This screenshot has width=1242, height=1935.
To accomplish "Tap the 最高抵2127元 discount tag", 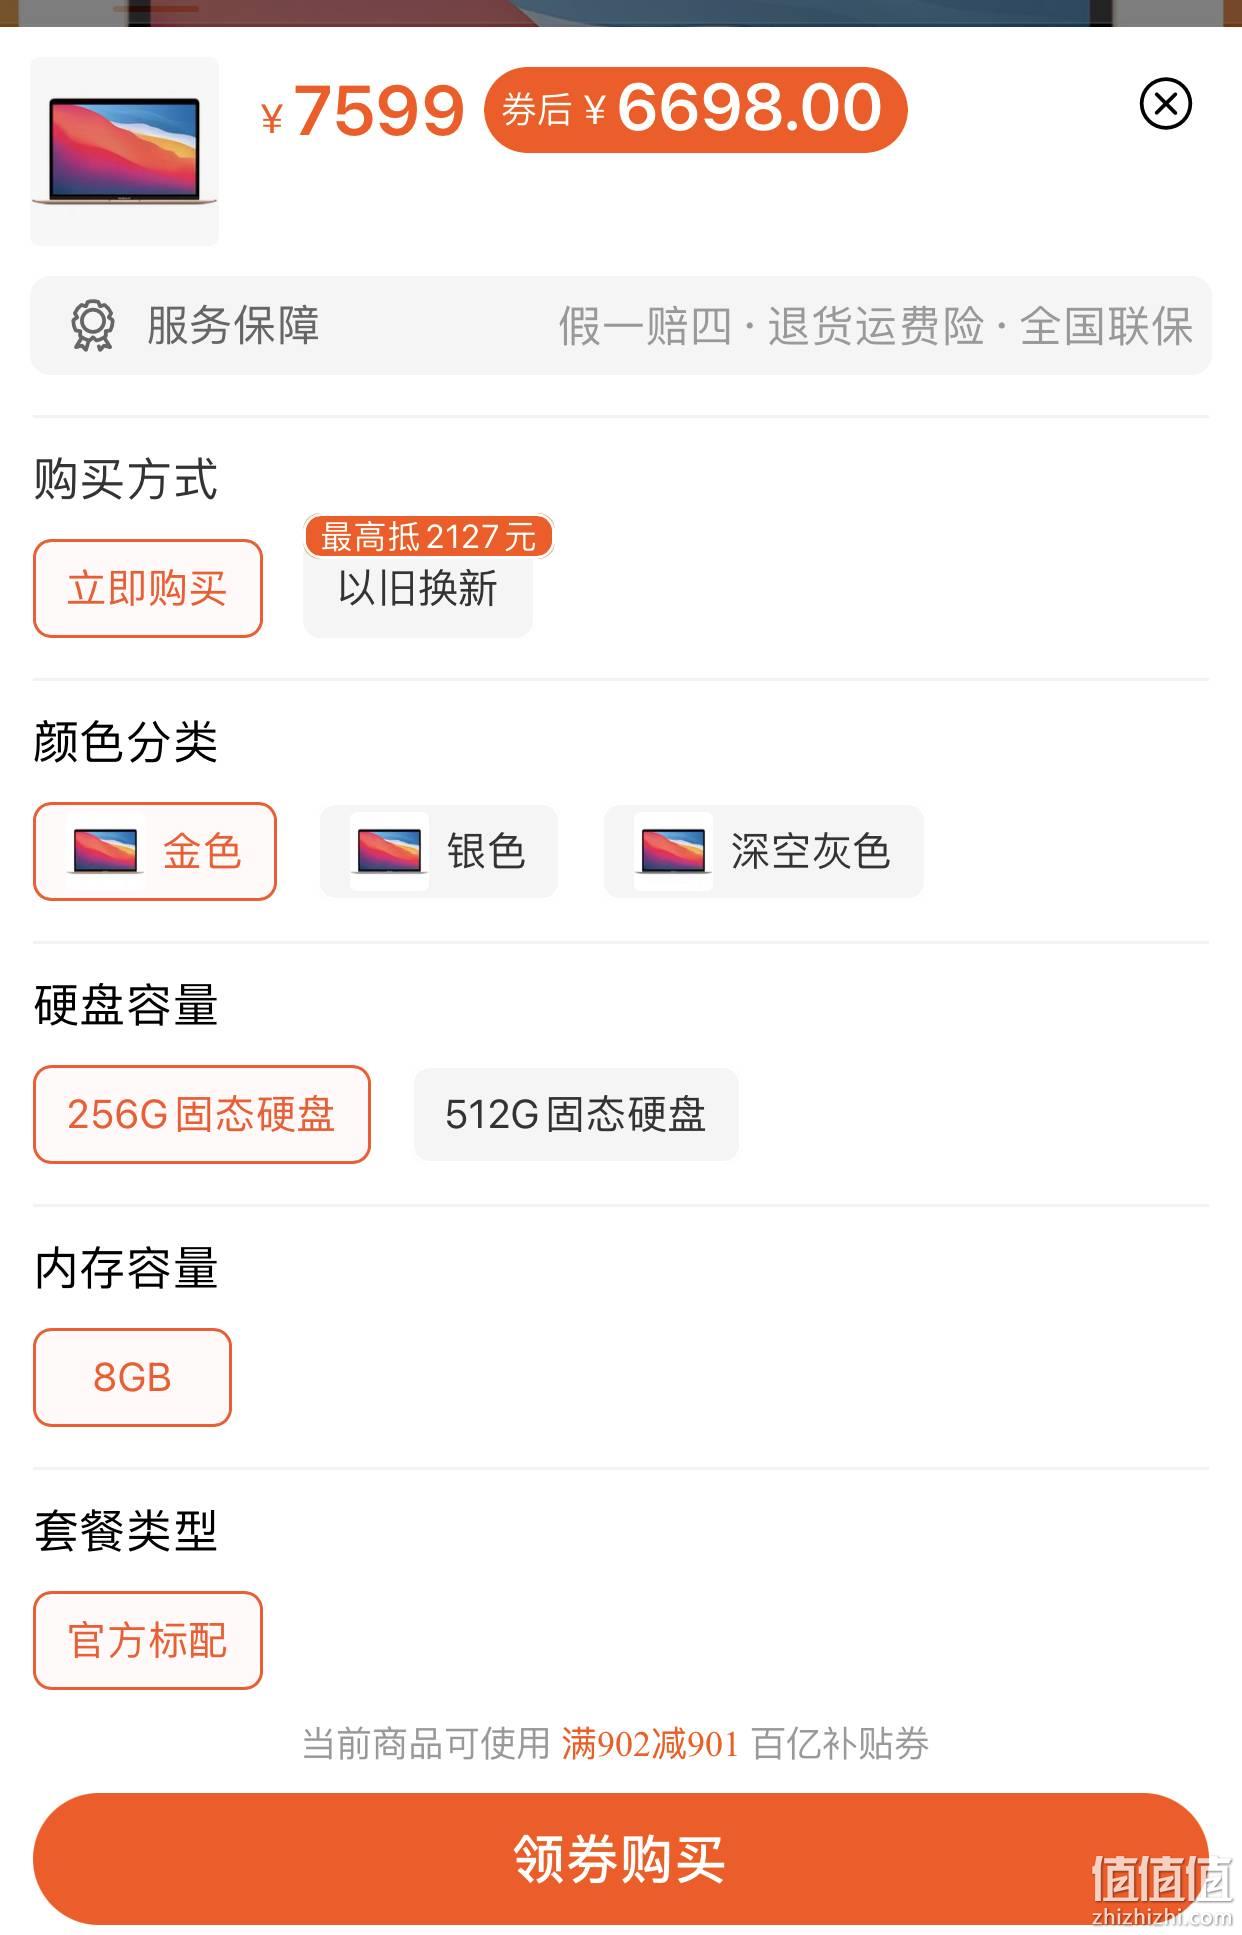I will (429, 536).
